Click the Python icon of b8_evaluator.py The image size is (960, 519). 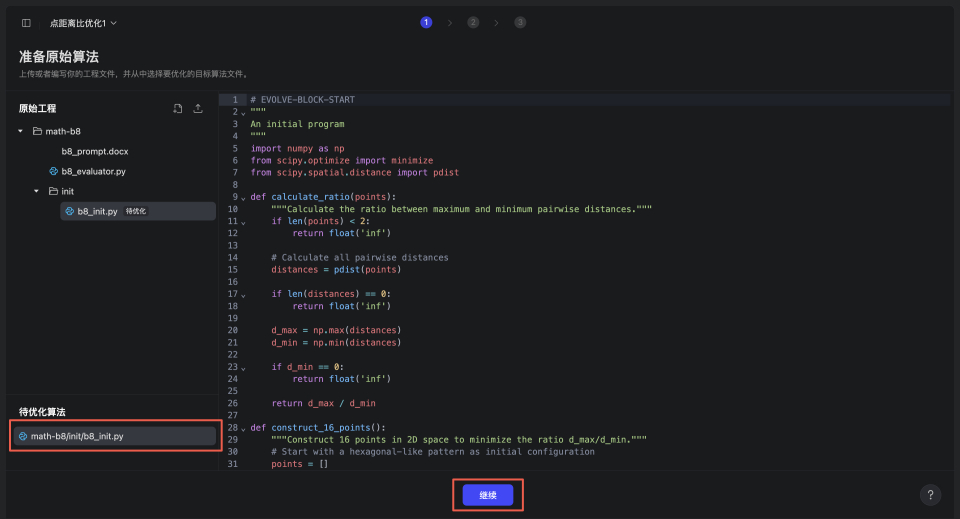(53, 171)
